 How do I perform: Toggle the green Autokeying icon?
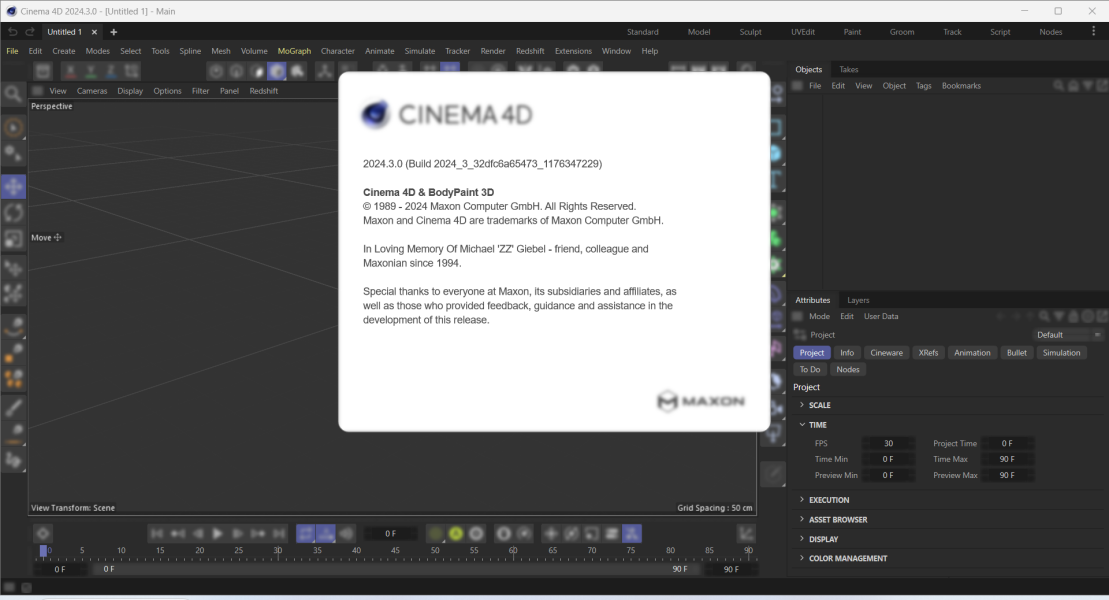coord(456,533)
